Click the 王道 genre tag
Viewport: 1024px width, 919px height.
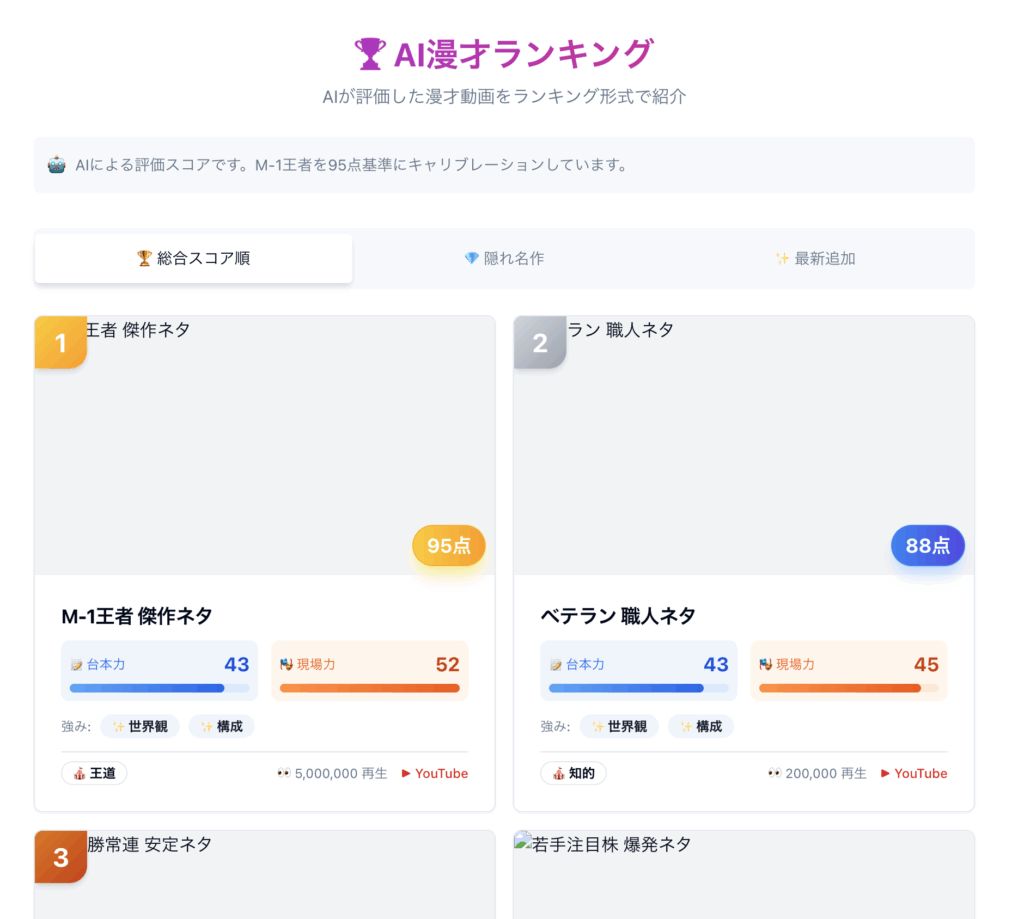tap(94, 773)
